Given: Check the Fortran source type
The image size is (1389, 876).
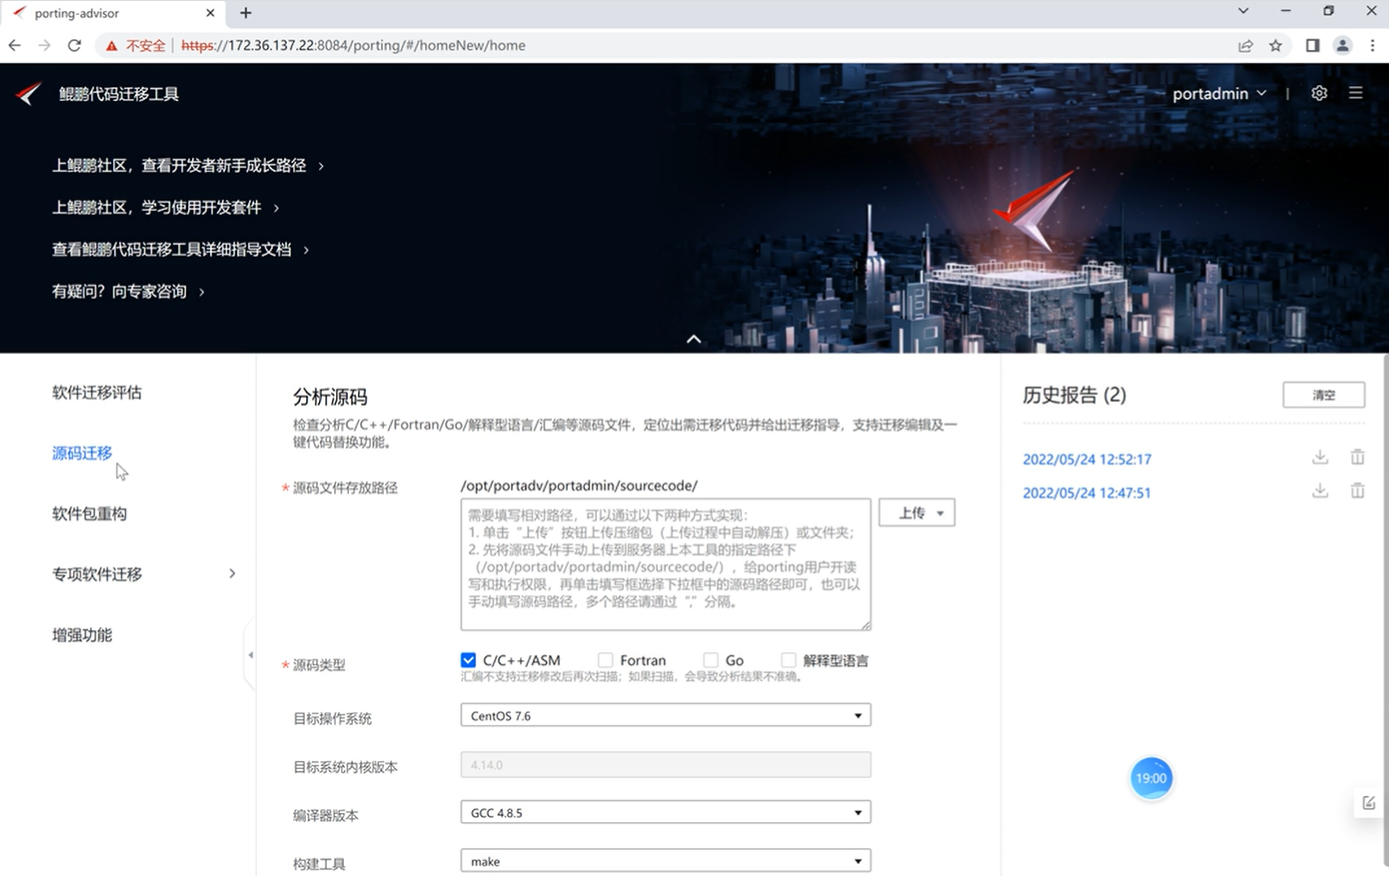Looking at the screenshot, I should (605, 660).
